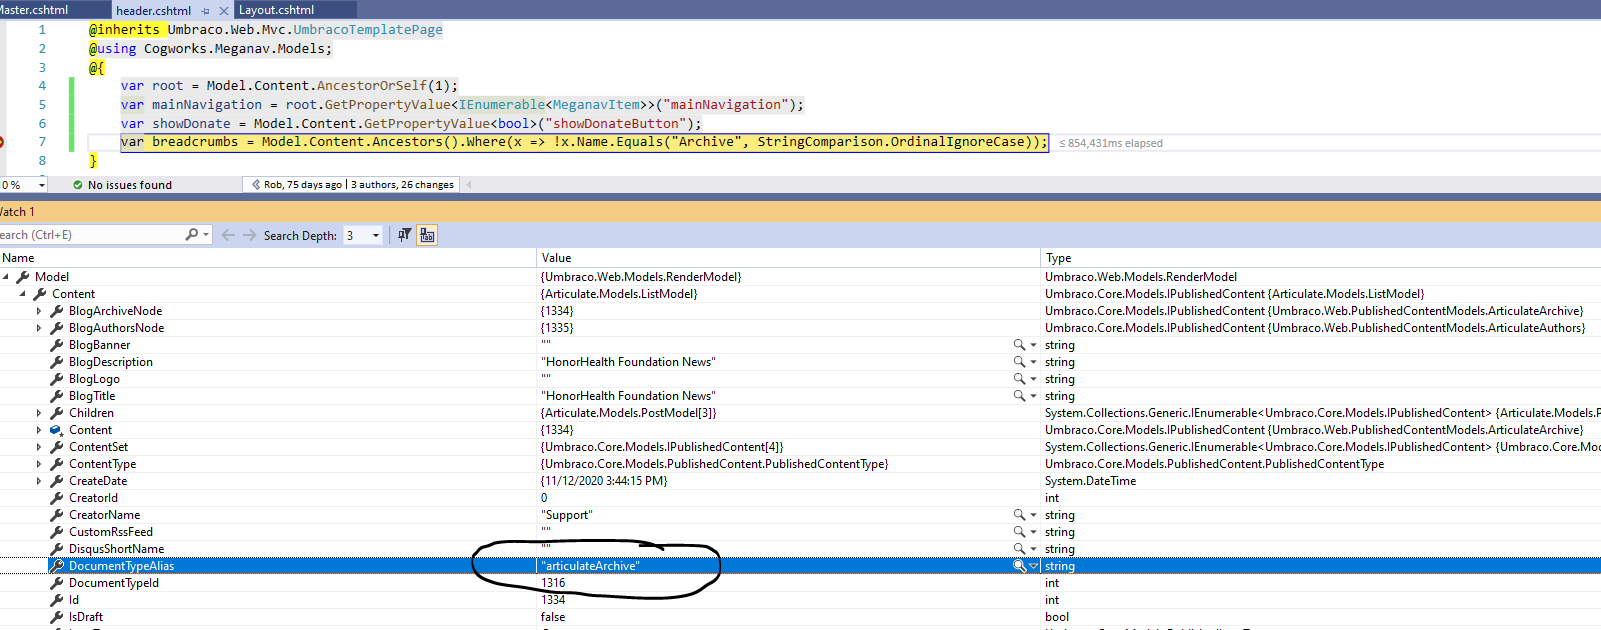Toggle the hexadecimal display watch toolbar button

[427, 235]
